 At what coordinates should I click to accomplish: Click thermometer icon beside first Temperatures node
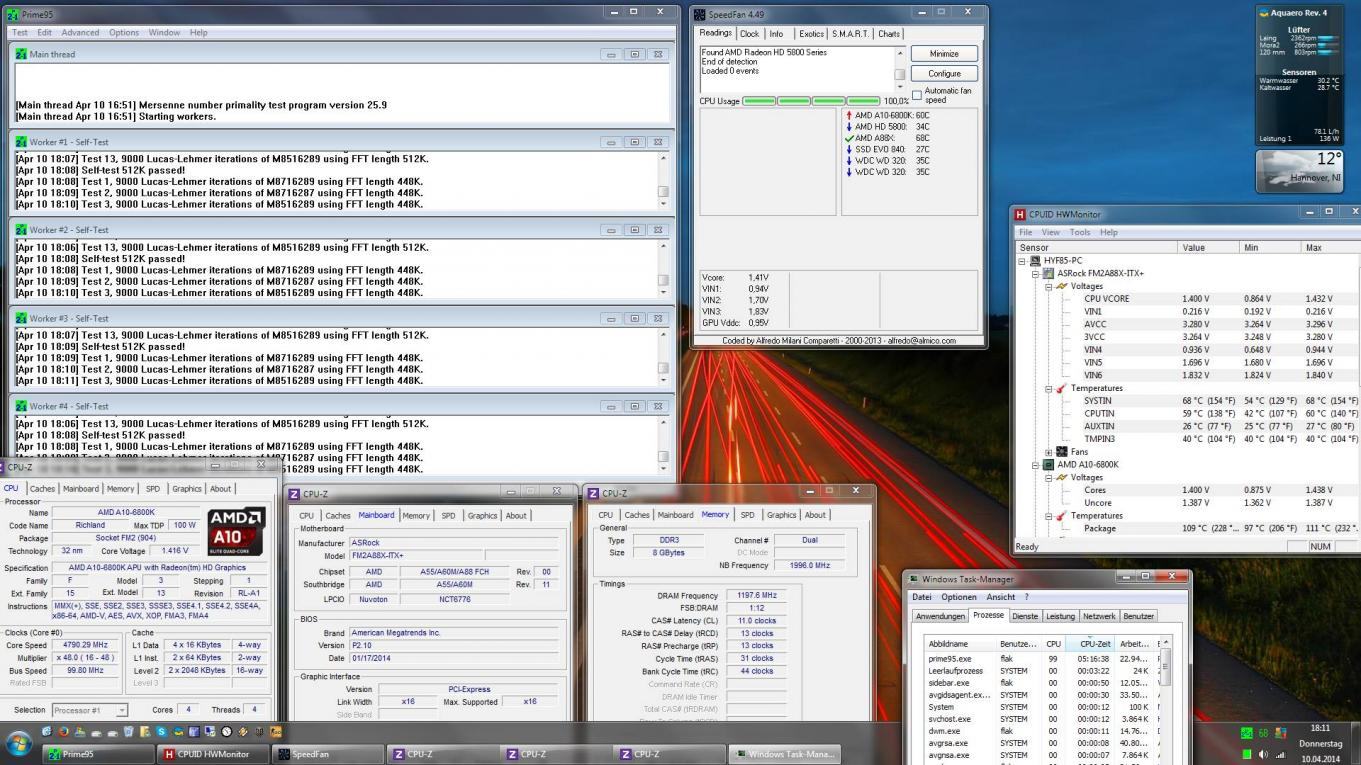tap(1062, 388)
